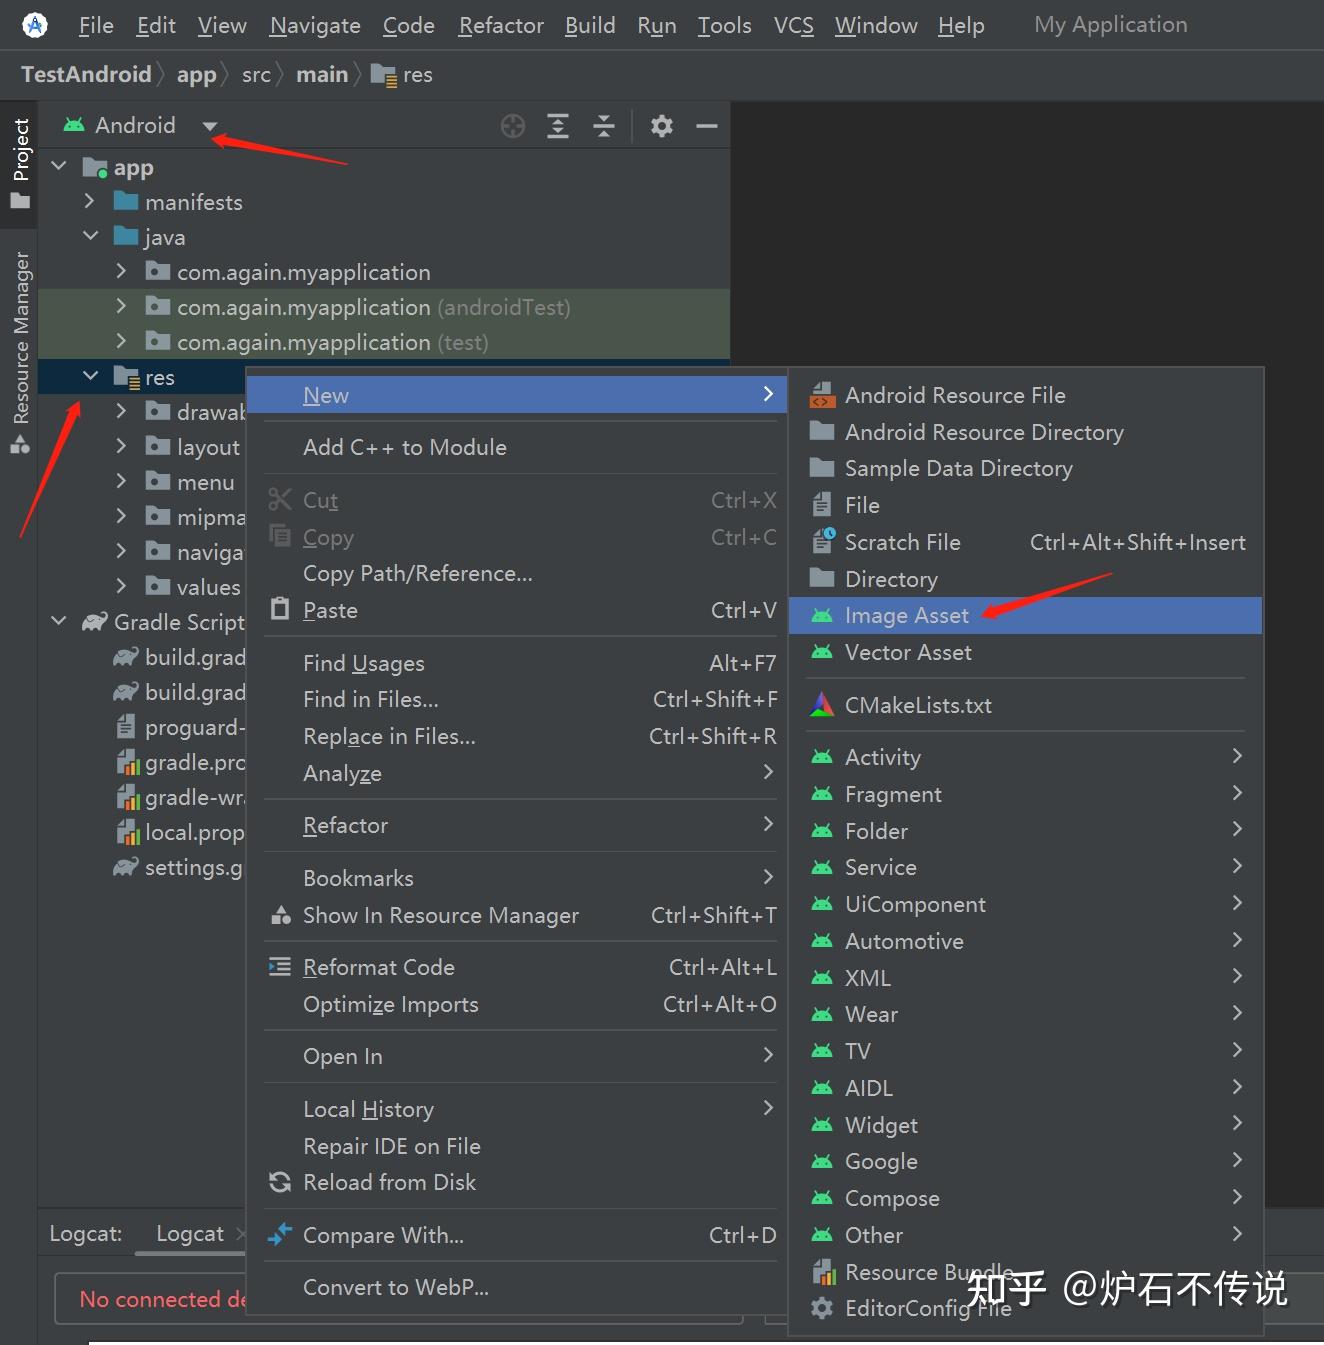Click the Android robot icon beside view selector

coord(74,125)
